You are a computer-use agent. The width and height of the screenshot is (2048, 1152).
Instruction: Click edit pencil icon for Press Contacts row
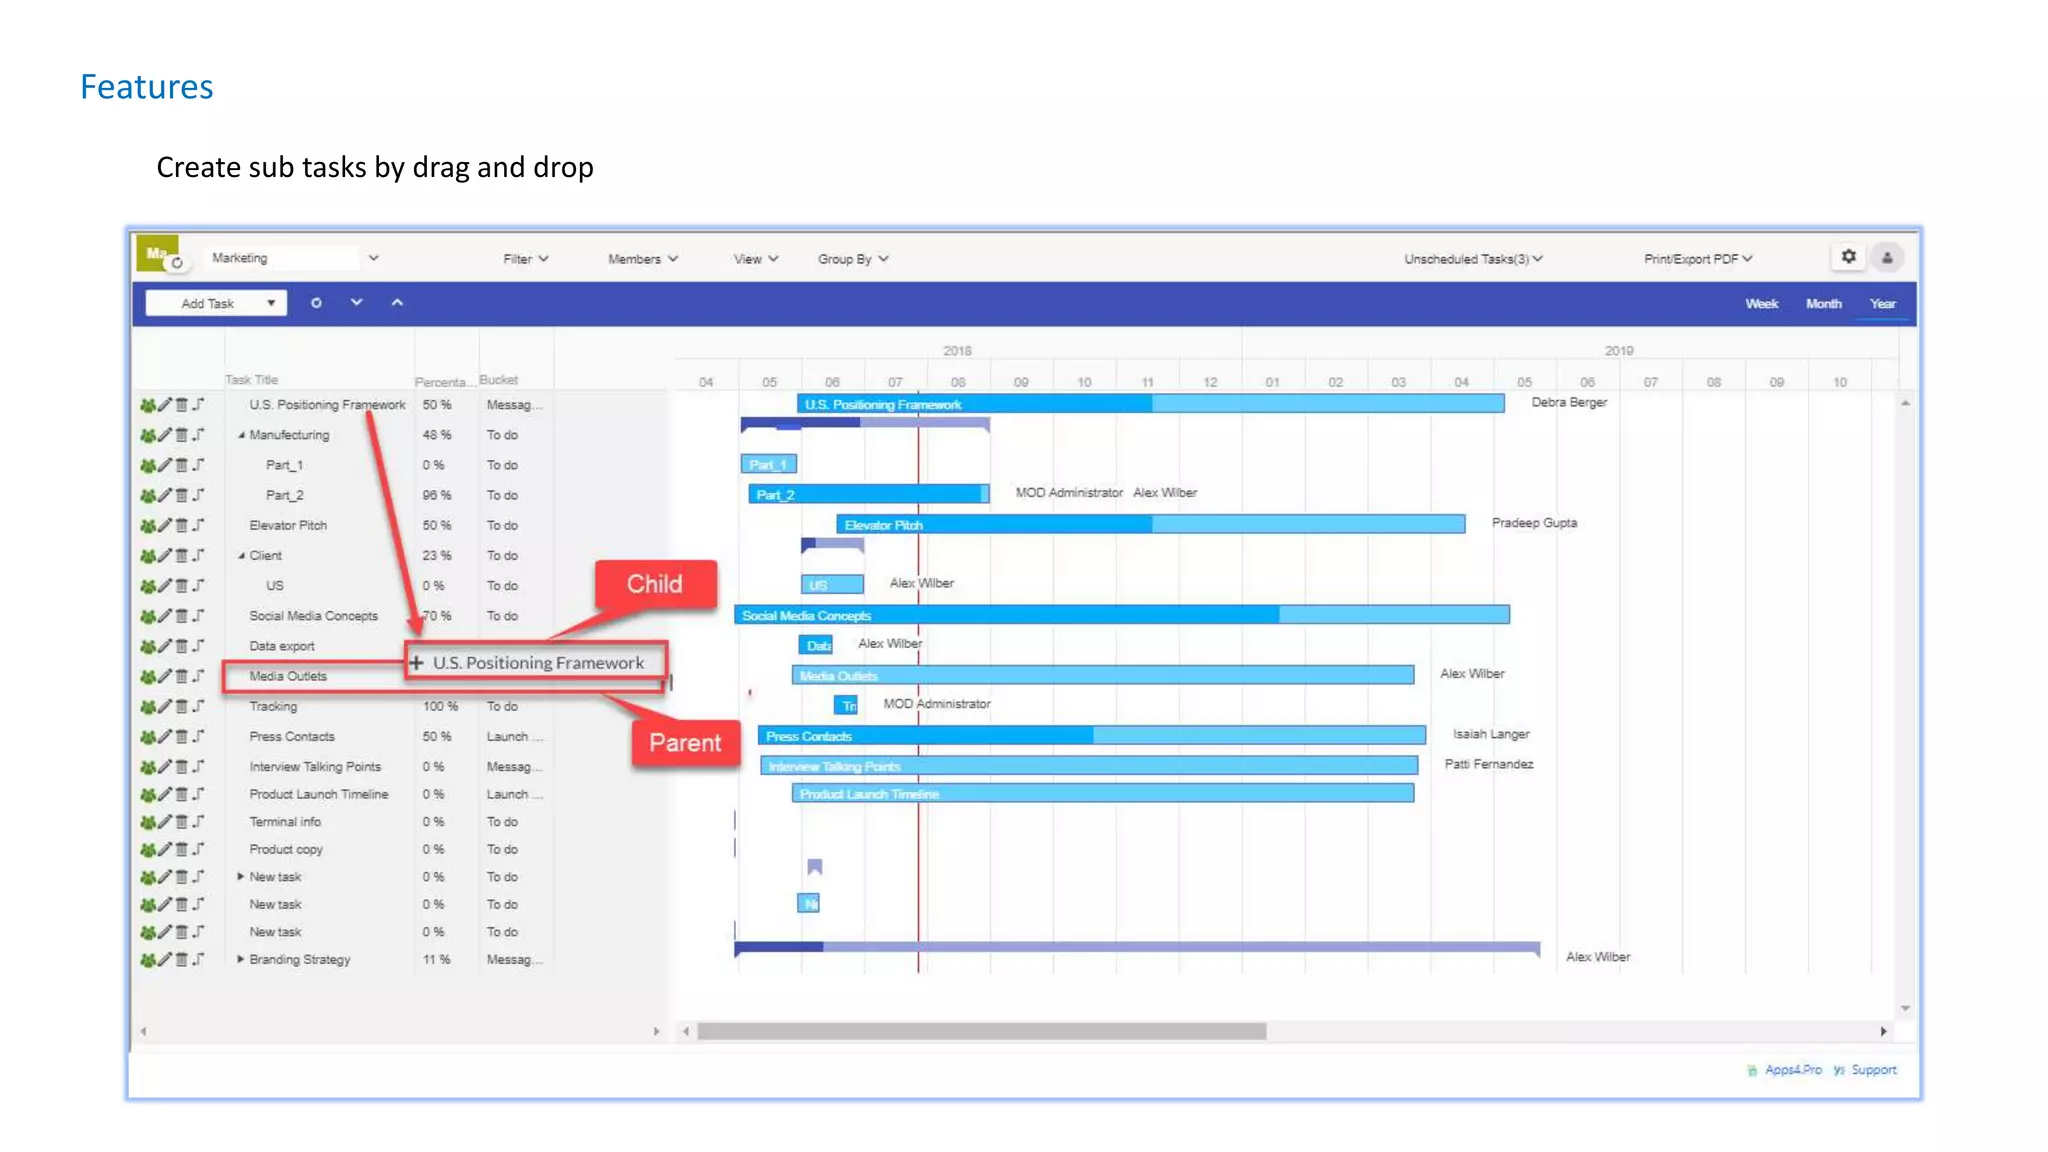coord(164,736)
